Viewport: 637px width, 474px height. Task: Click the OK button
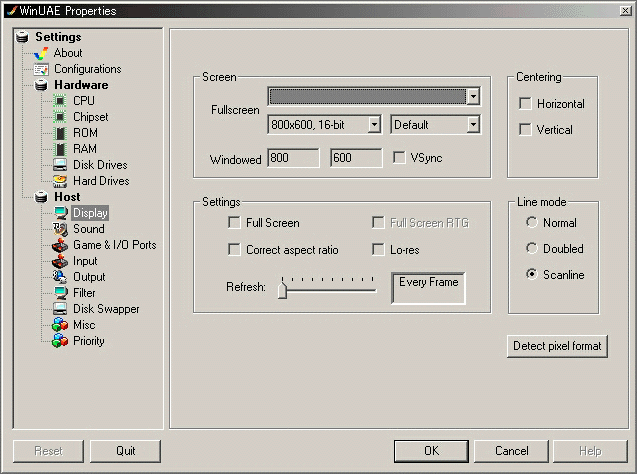[x=431, y=451]
